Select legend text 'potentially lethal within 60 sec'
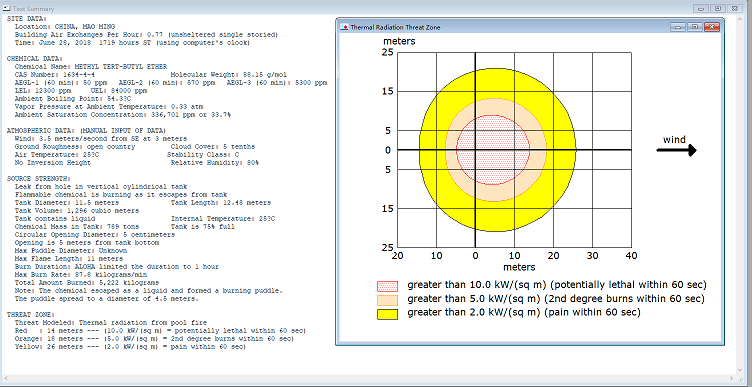 628,285
